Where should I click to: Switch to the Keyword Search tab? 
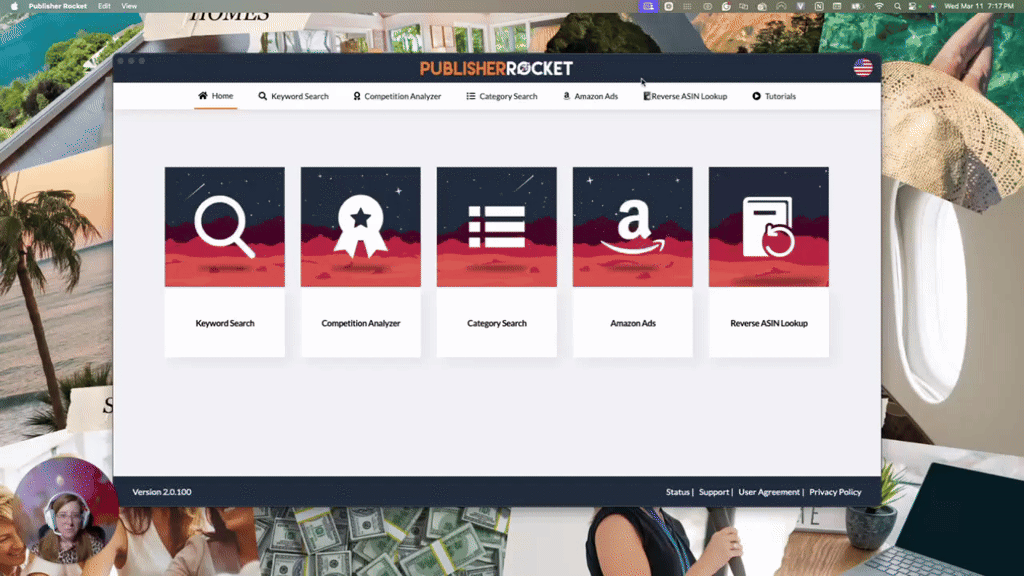pyautogui.click(x=293, y=96)
